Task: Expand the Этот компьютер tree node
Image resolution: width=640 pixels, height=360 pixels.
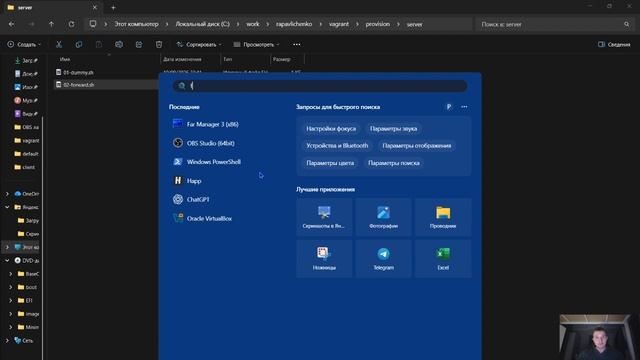Action: 7,247
